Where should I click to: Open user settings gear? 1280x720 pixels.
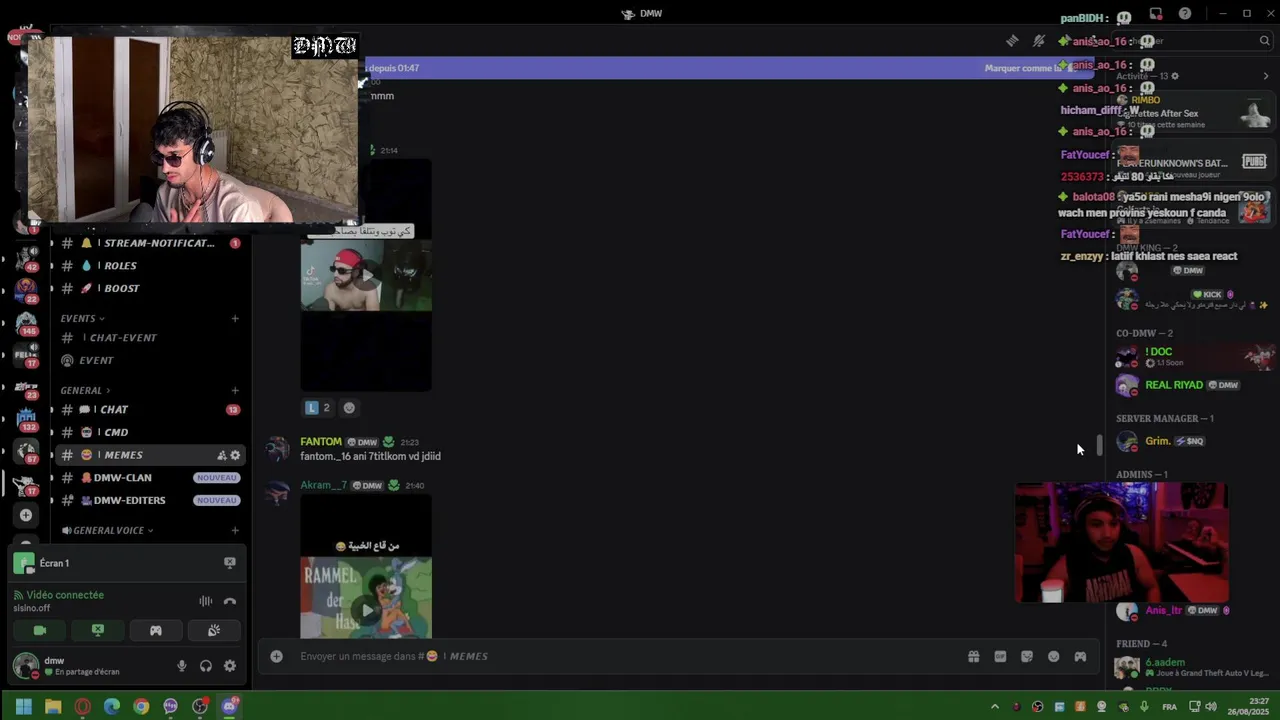point(230,666)
